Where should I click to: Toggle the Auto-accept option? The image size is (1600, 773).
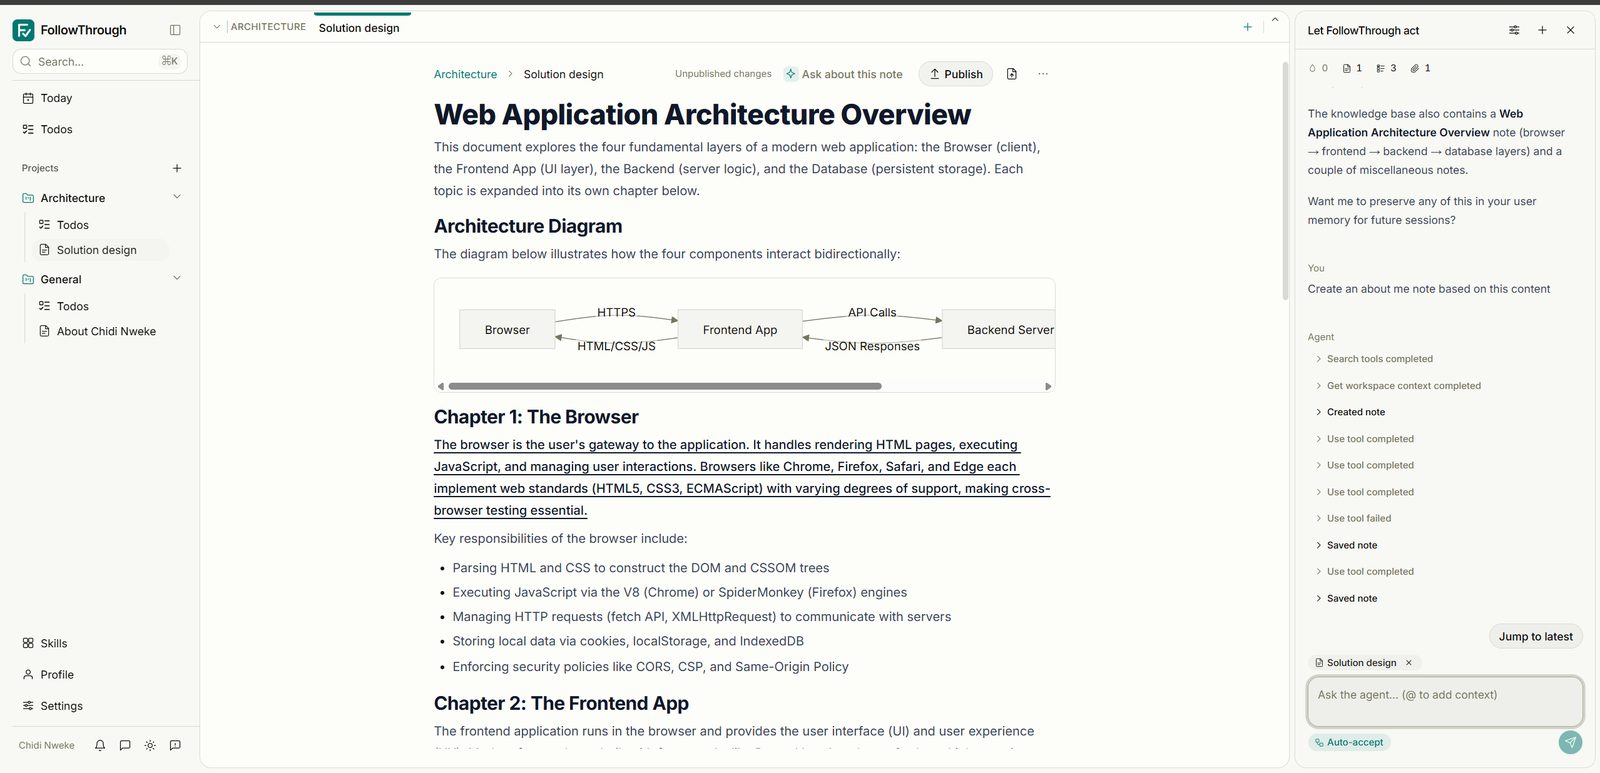1349,742
